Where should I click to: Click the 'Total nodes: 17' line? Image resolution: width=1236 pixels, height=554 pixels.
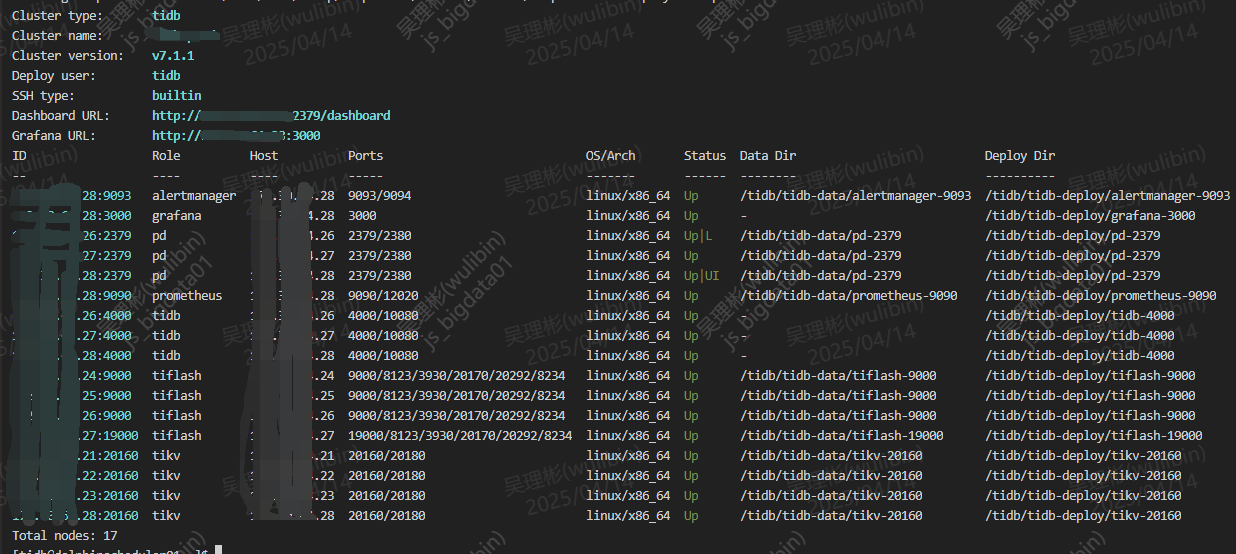65,536
